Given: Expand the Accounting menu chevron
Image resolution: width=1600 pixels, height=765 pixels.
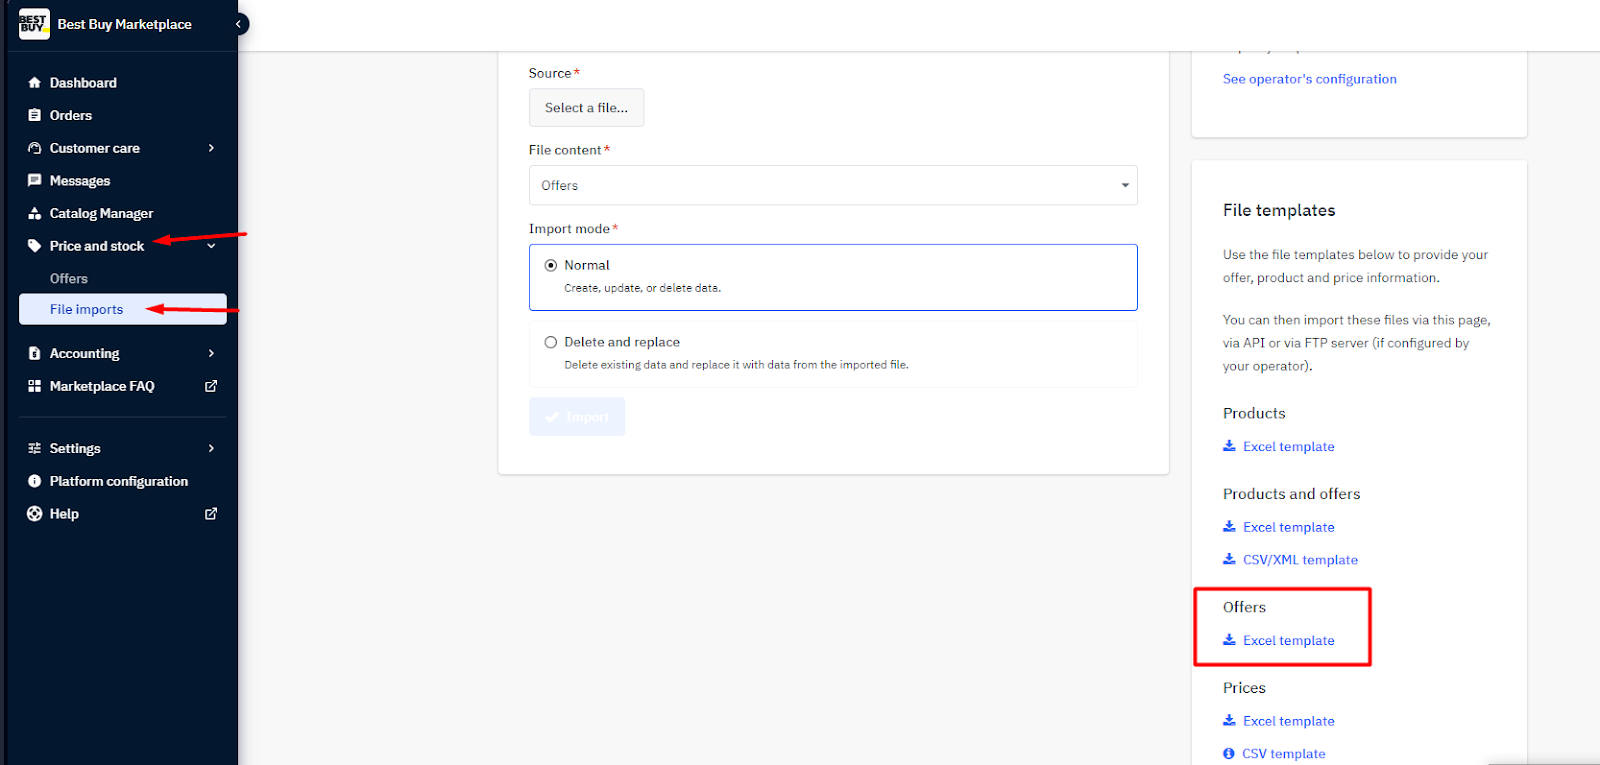Looking at the screenshot, I should [x=211, y=353].
